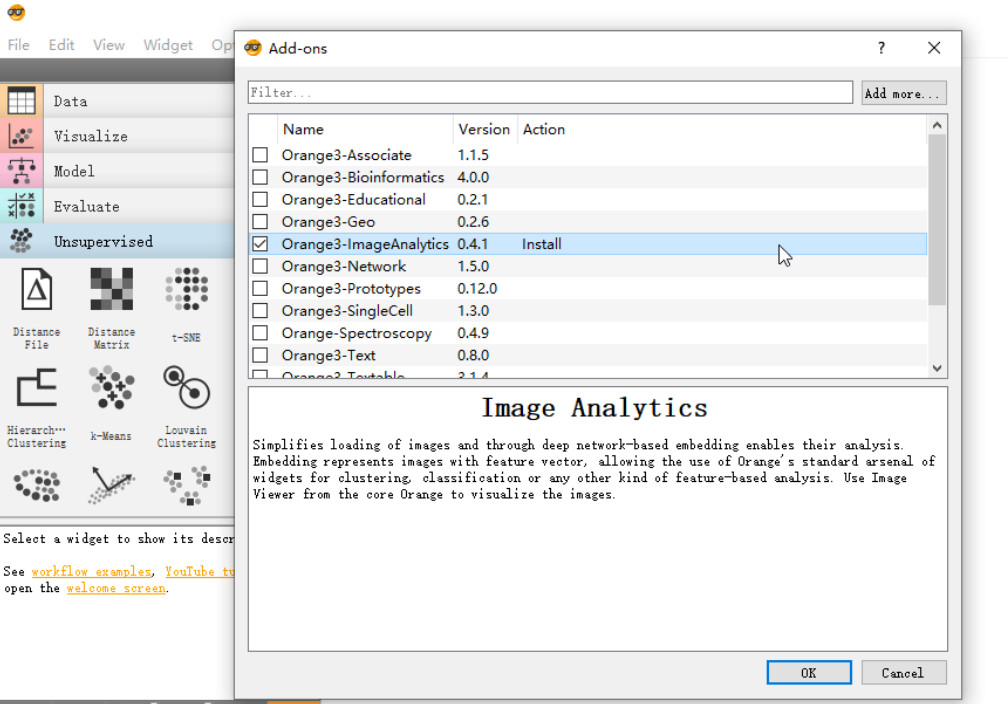
Task: Close the Add-ons dialog
Action: click(934, 48)
